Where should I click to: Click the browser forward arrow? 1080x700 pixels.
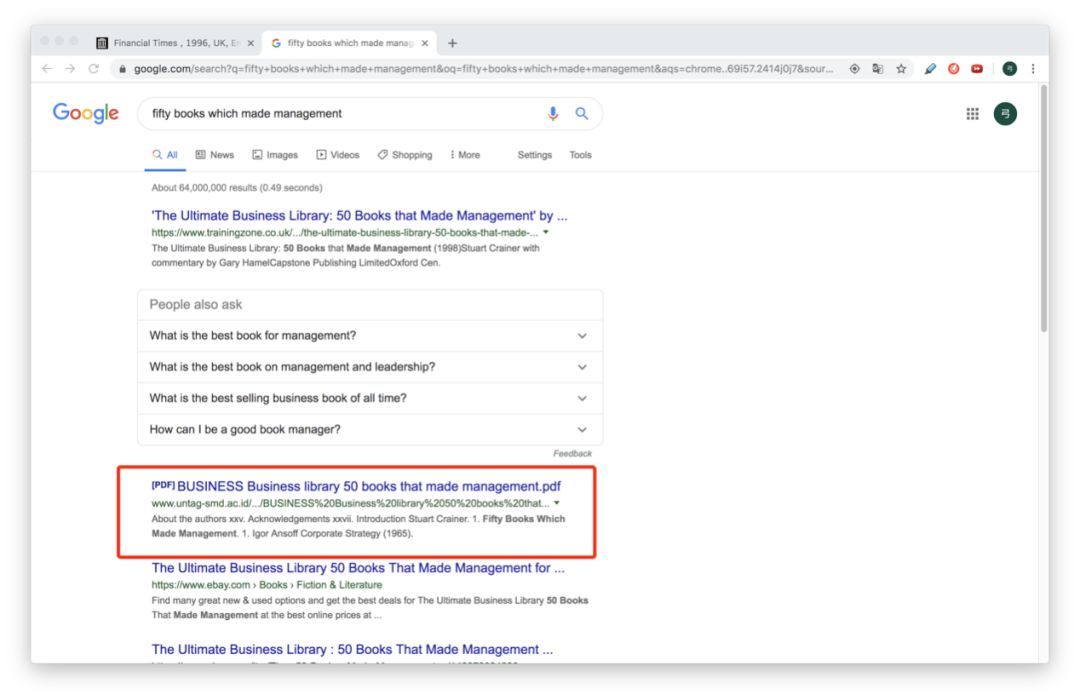point(70,69)
